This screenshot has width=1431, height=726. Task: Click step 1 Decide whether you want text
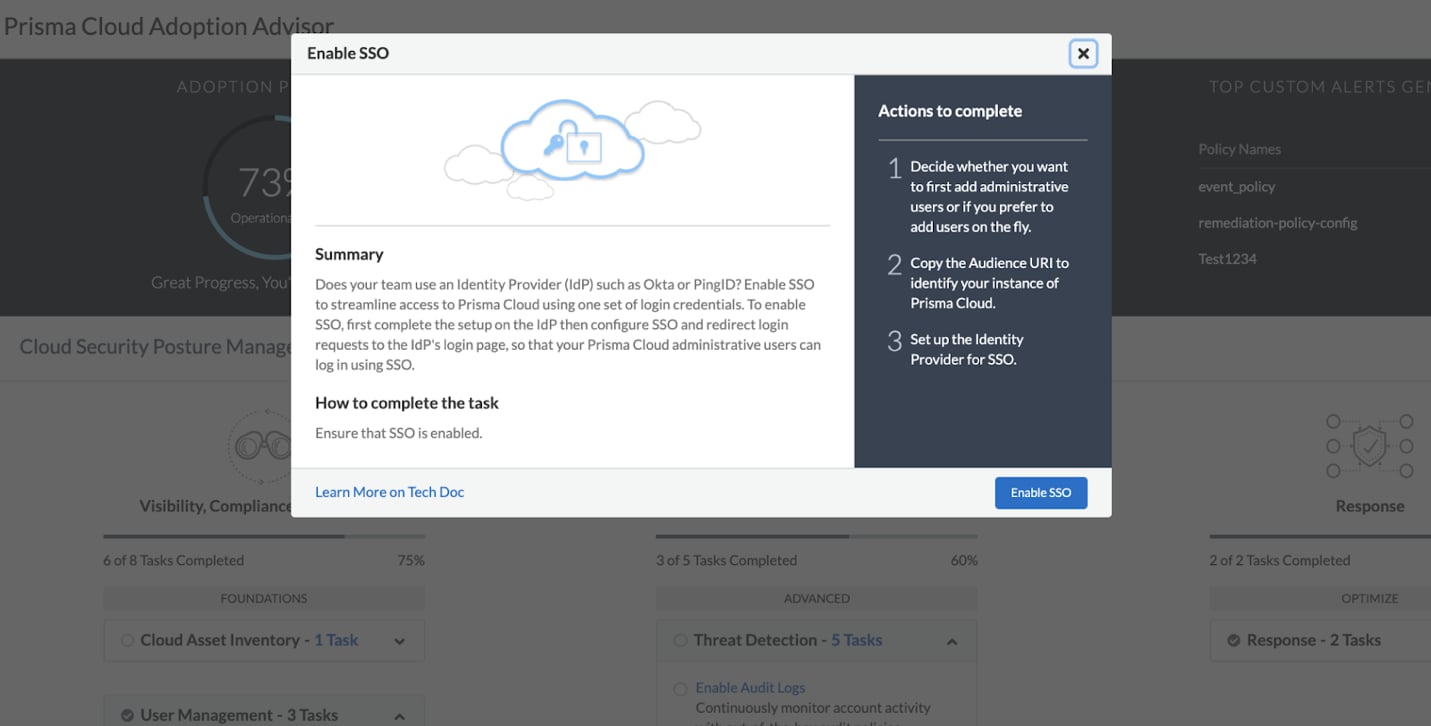989,197
